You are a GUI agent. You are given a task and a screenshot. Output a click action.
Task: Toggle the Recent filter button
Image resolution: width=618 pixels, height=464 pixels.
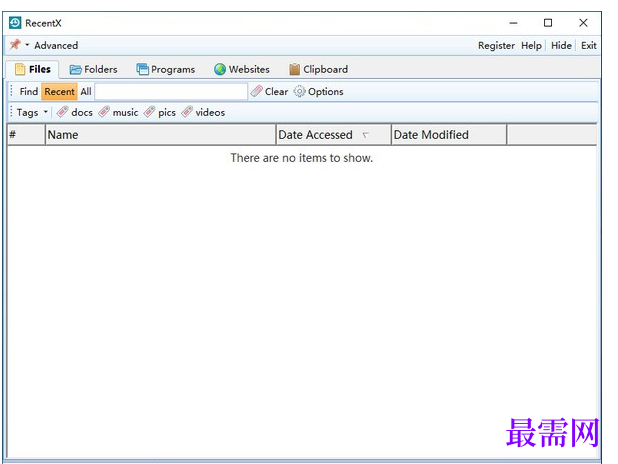point(60,91)
